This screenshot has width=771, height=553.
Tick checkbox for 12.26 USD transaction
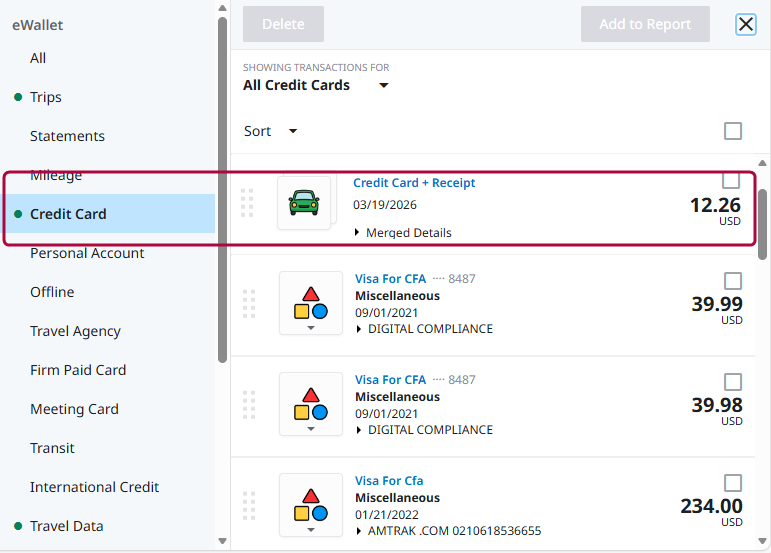731,180
